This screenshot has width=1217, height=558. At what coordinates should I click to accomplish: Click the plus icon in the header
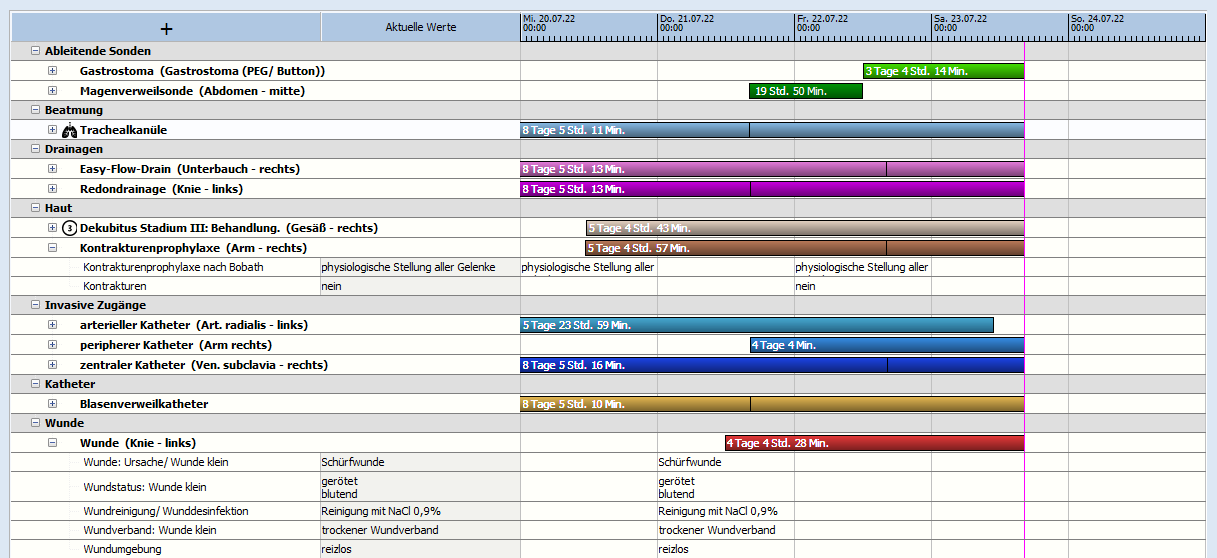[166, 29]
